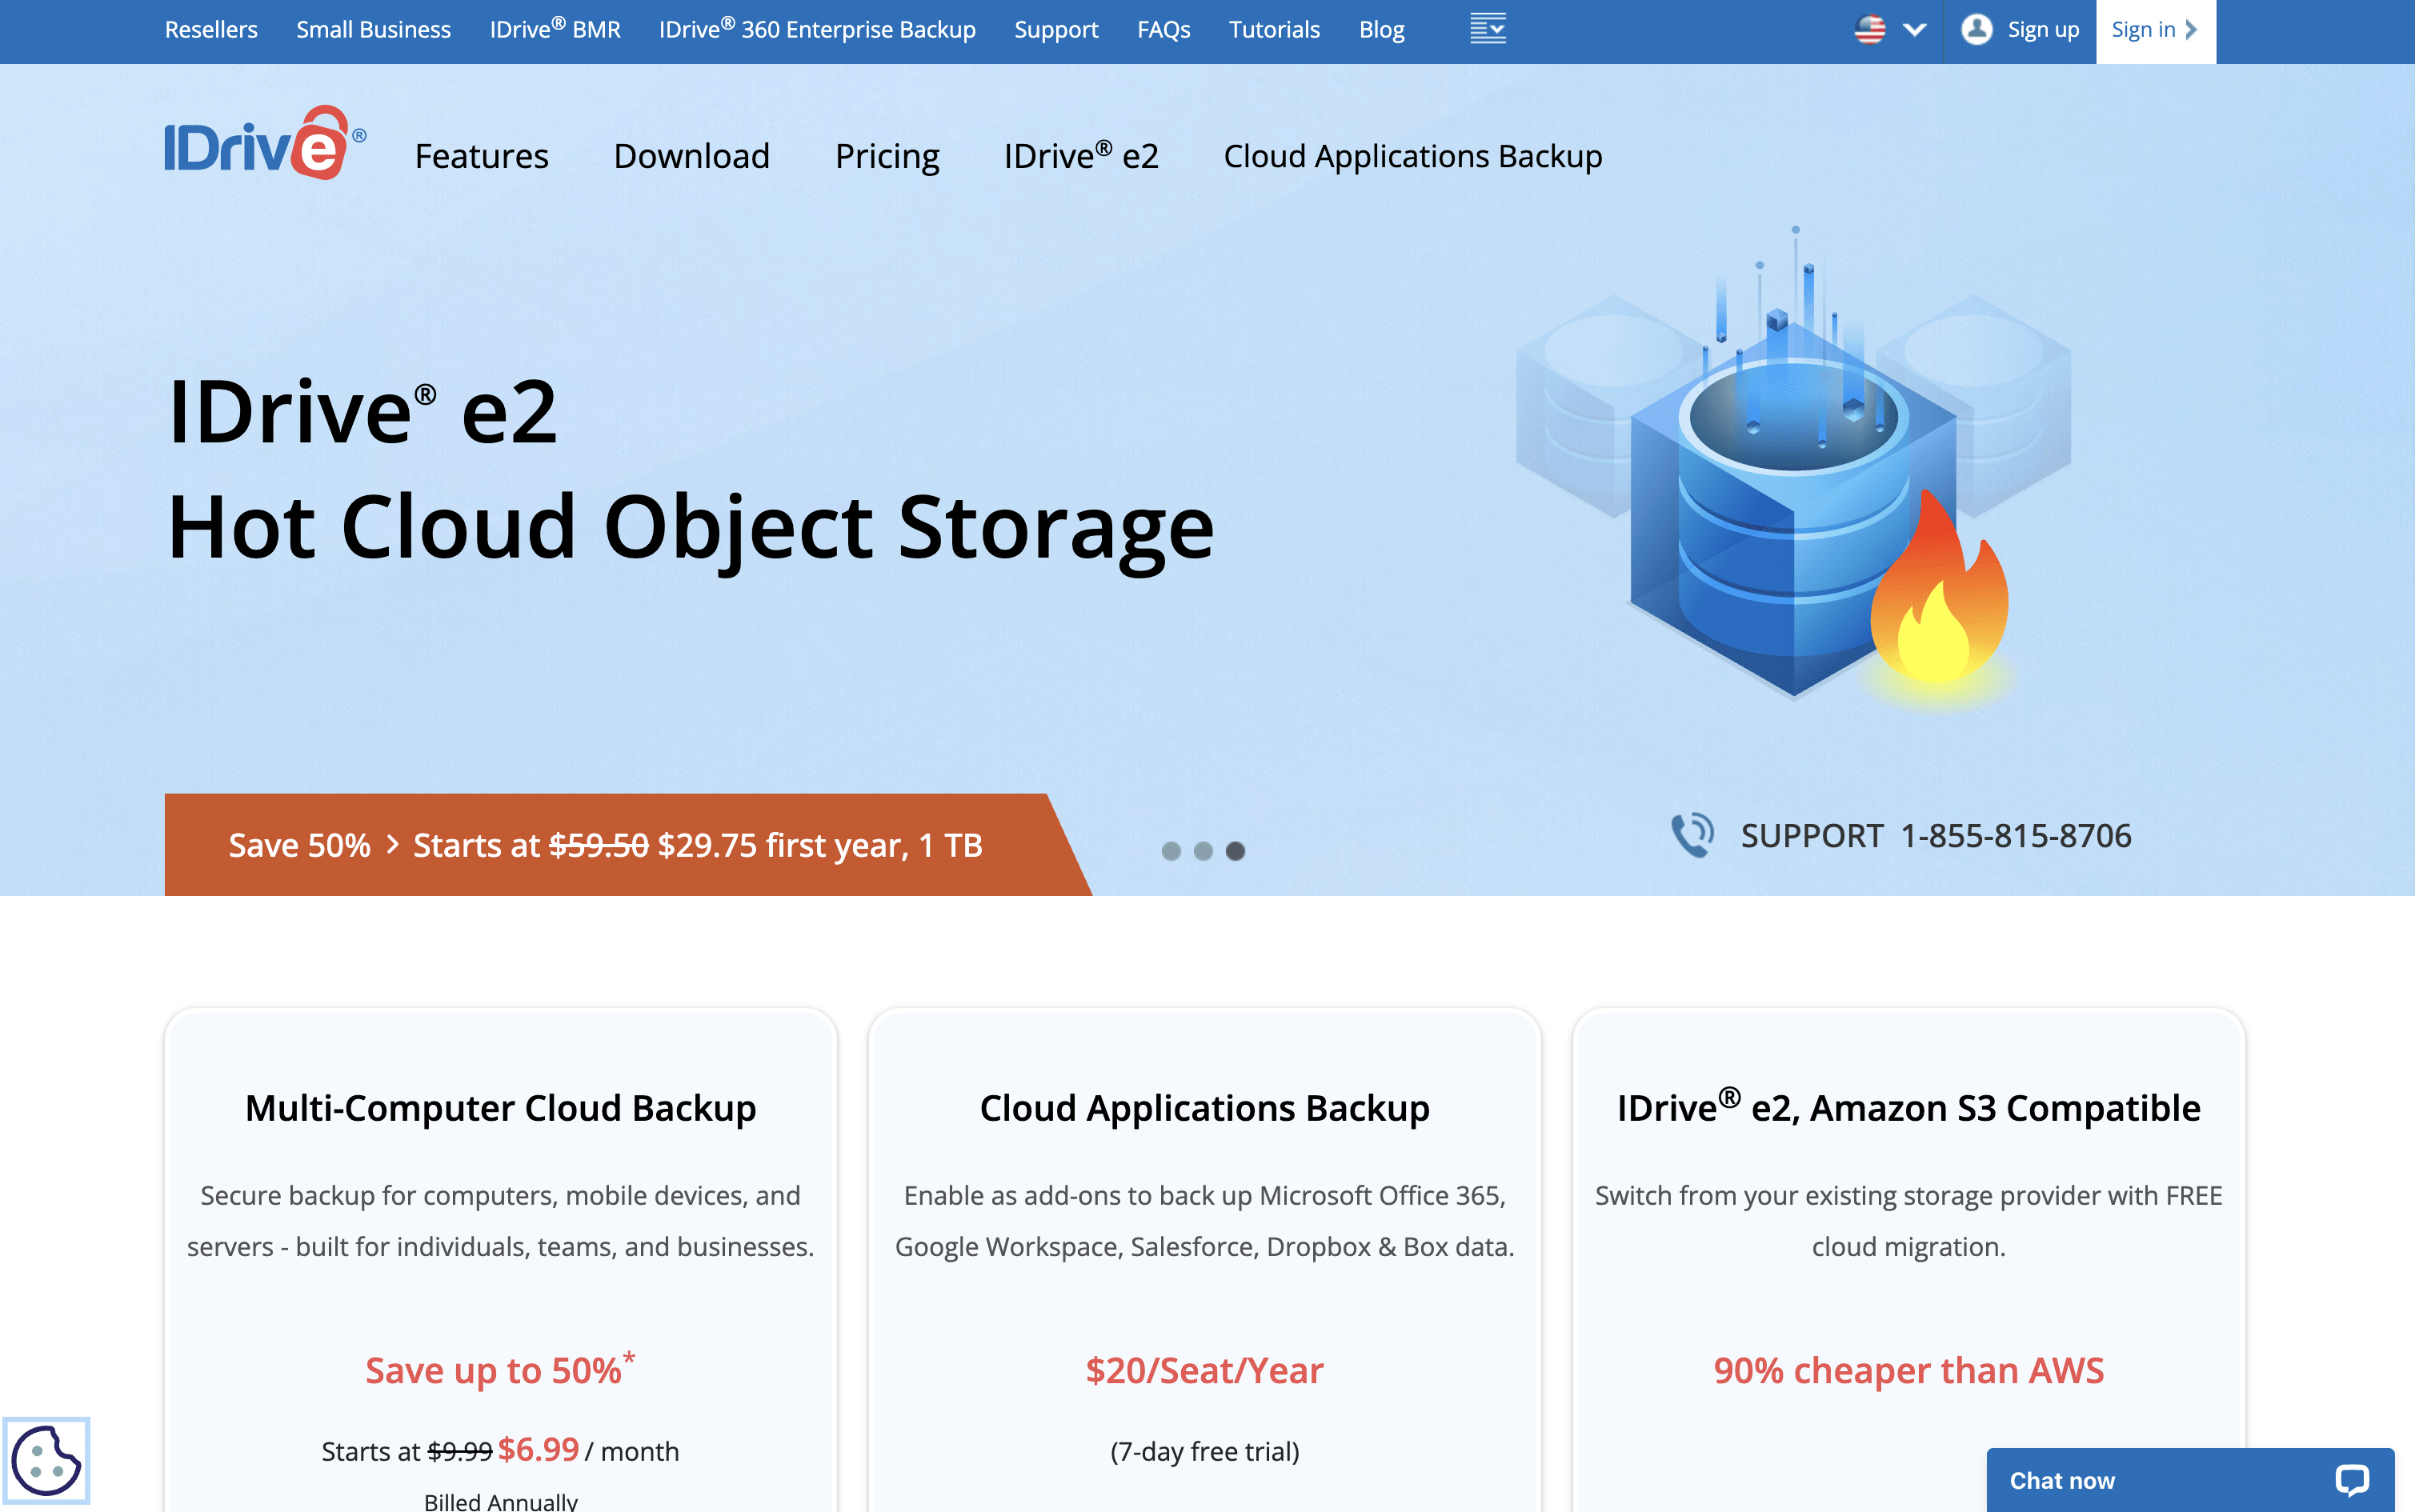Click the IDrive logo
Image resolution: width=2415 pixels, height=1512 pixels.
click(x=265, y=143)
